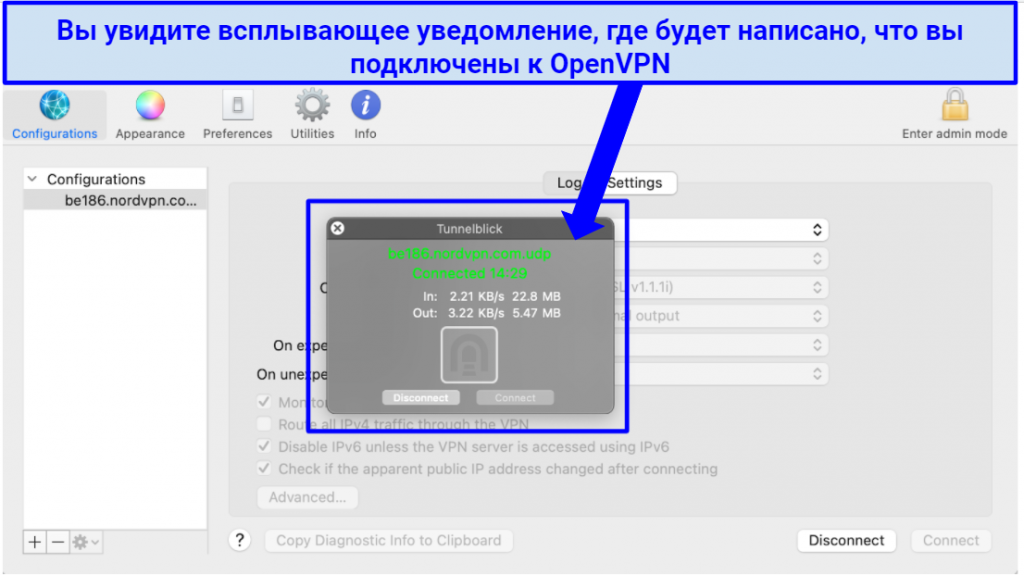1024x576 pixels.
Task: Click the Enter admin mode padlock
Action: [954, 106]
